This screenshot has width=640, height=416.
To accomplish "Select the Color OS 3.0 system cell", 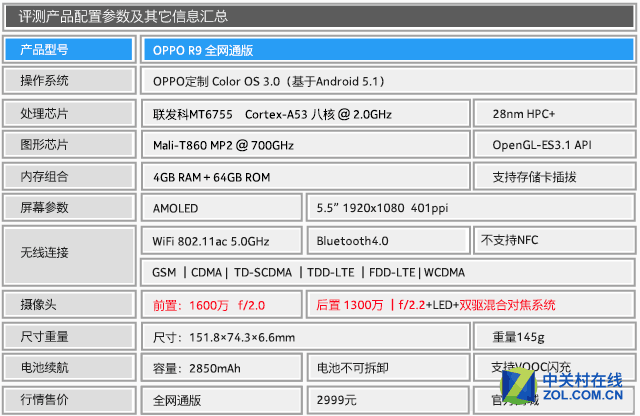I will 384,81.
